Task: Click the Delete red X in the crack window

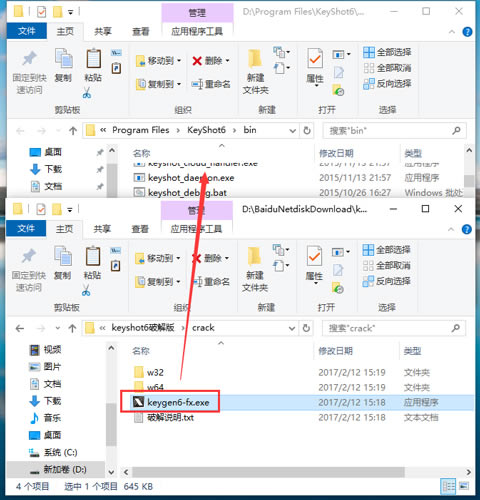Action: pyautogui.click(x=197, y=258)
